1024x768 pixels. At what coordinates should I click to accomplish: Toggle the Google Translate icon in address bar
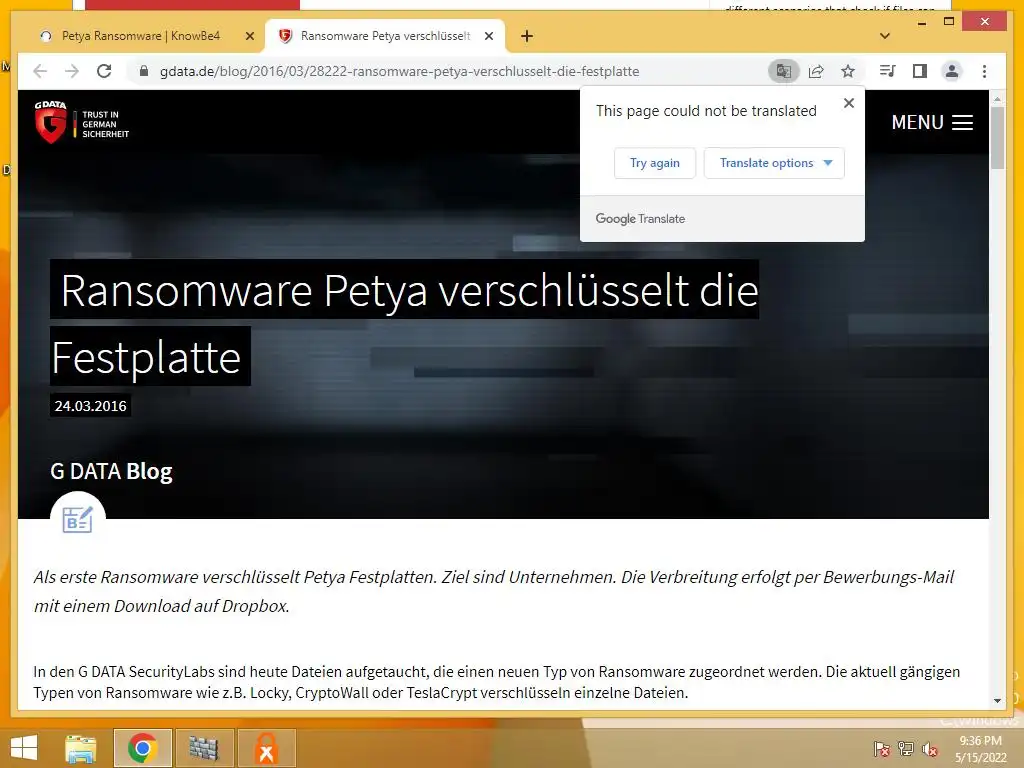pyautogui.click(x=784, y=71)
